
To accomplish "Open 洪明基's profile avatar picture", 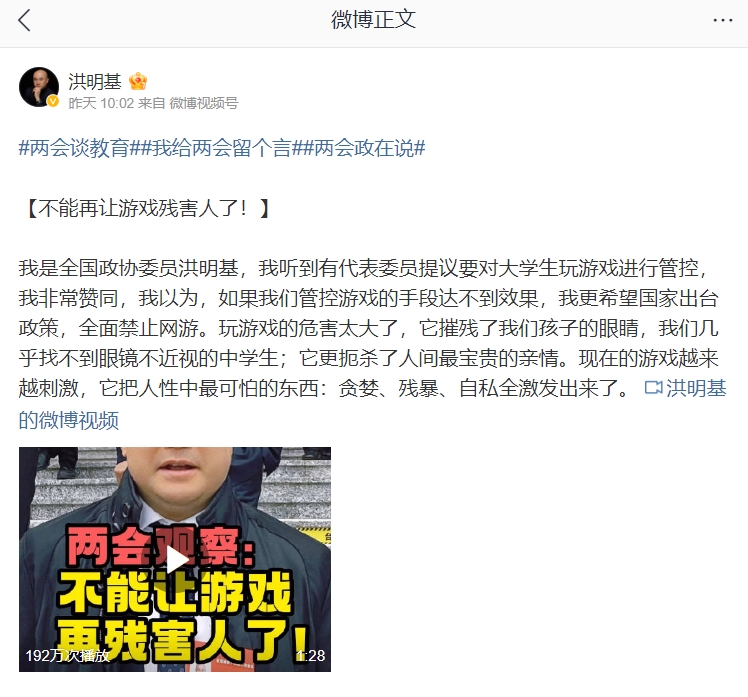I will pyautogui.click(x=39, y=87).
